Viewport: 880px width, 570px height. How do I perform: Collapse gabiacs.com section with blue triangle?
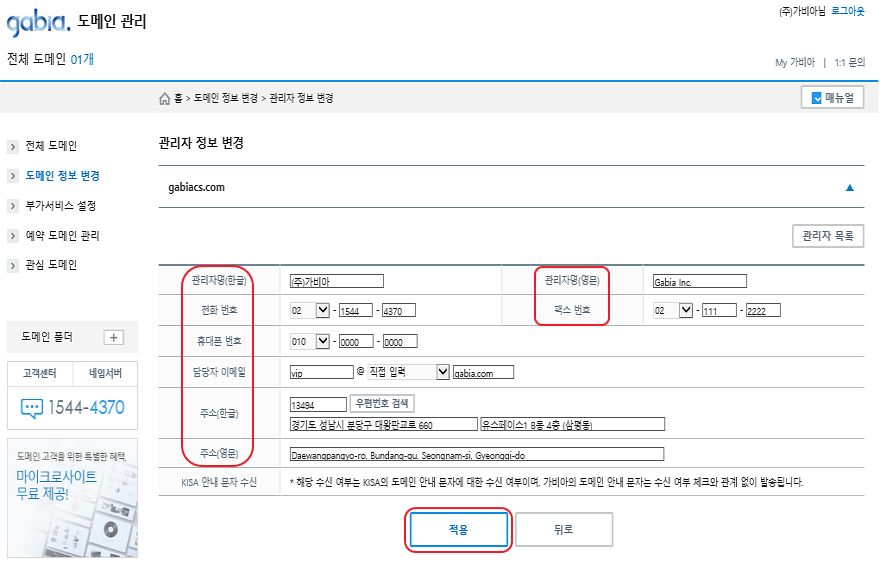(x=850, y=187)
